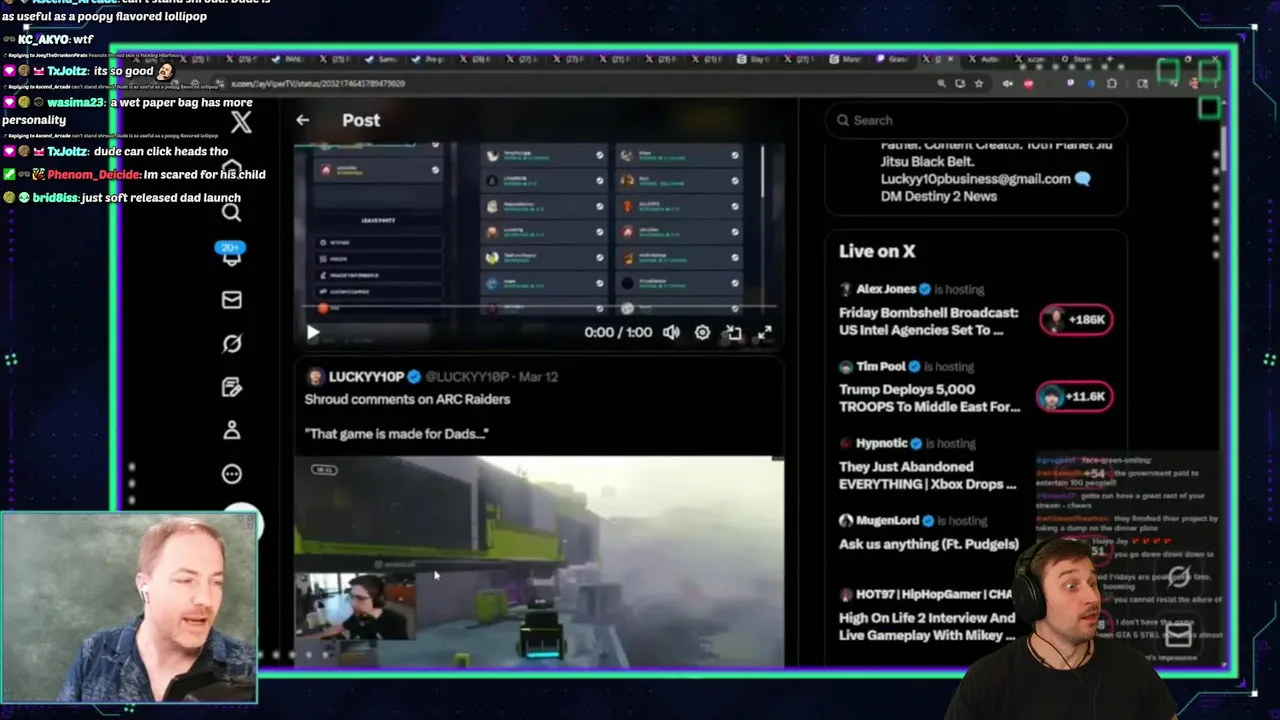Viewport: 1280px width, 720px height.
Task: Play the embedded video
Action: click(x=312, y=333)
